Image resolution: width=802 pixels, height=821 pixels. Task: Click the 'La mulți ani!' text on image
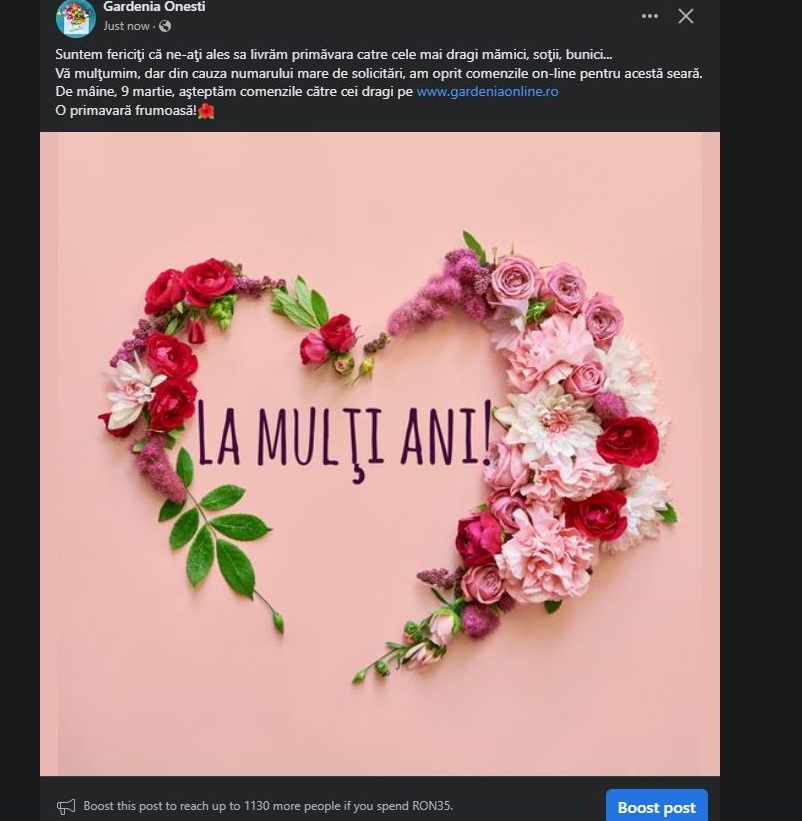345,440
